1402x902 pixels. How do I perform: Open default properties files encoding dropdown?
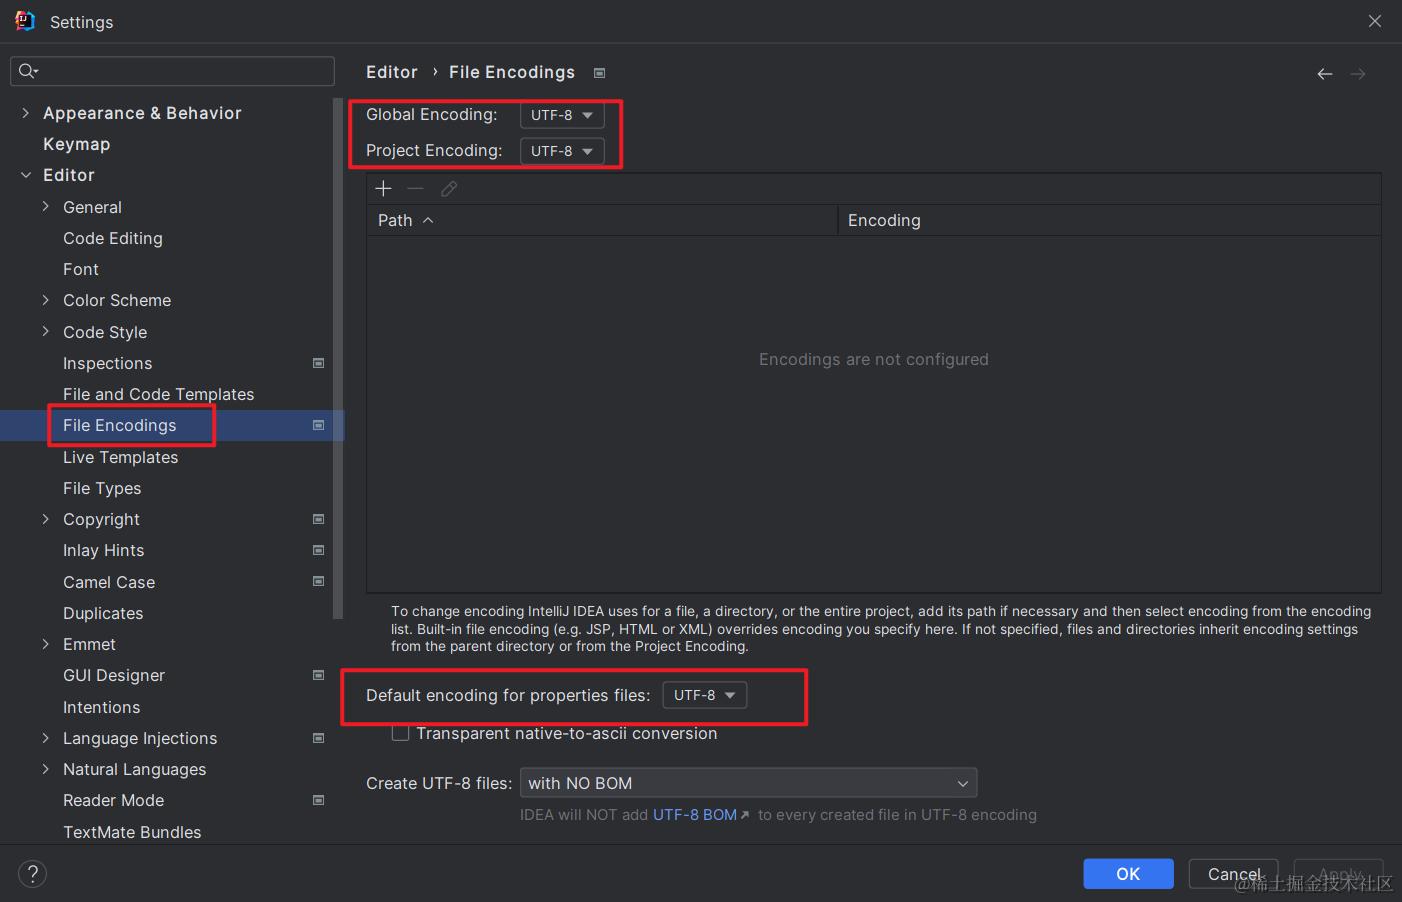705,695
